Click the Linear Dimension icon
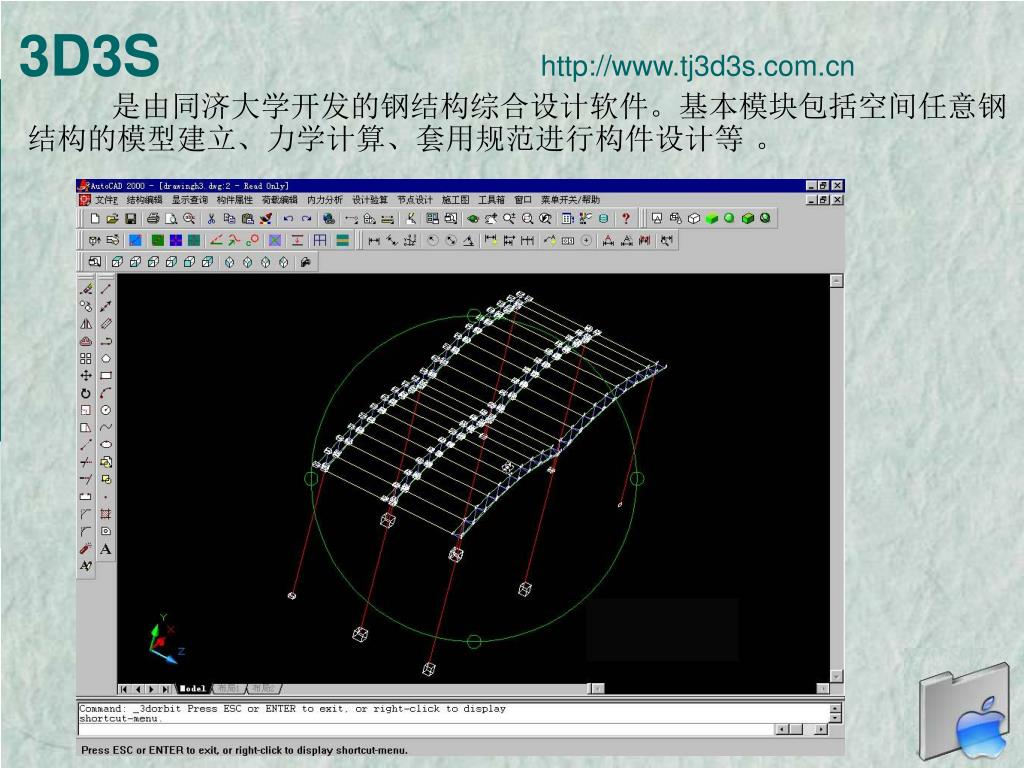 tap(374, 241)
